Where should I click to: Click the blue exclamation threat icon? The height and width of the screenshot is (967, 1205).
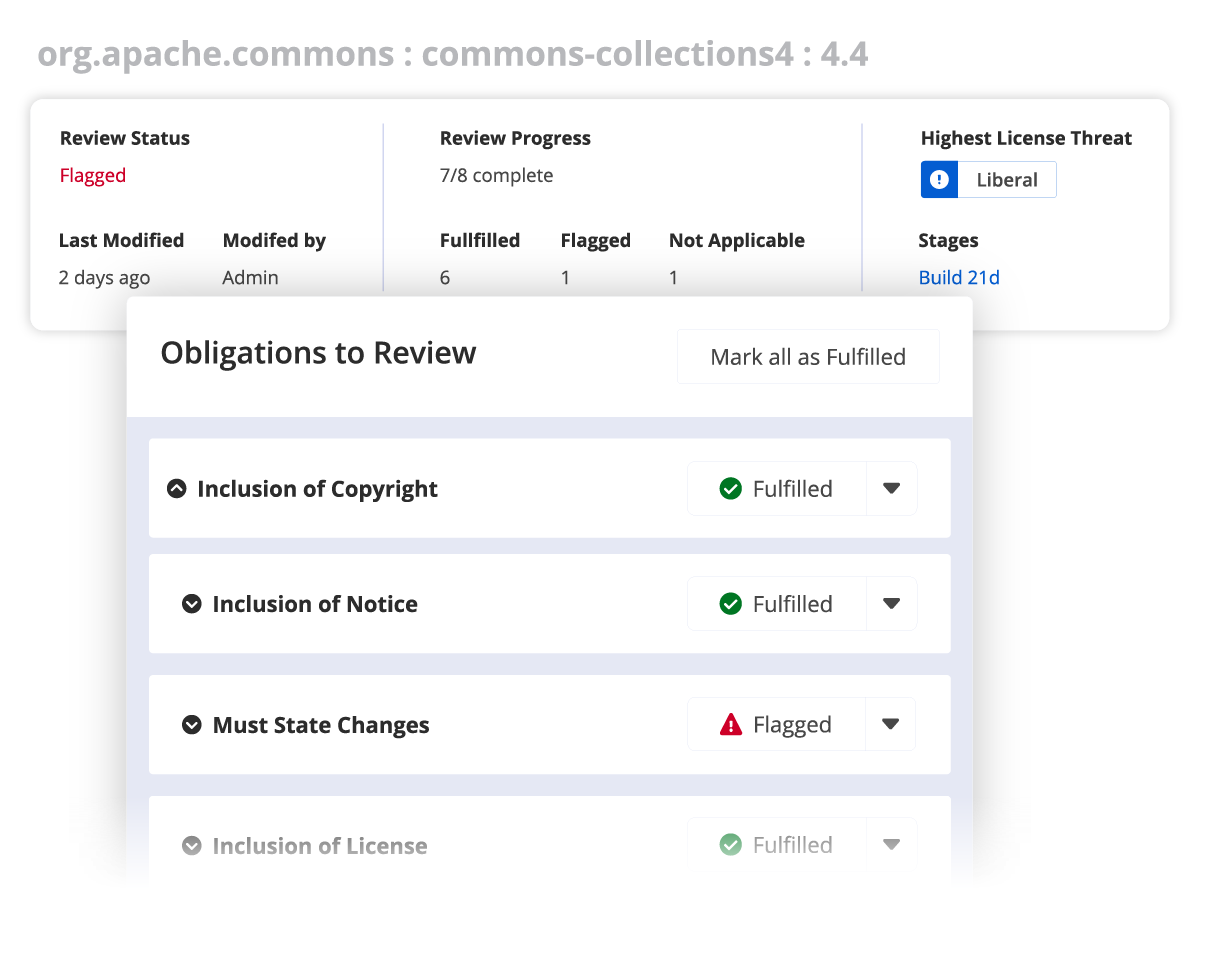click(939, 180)
